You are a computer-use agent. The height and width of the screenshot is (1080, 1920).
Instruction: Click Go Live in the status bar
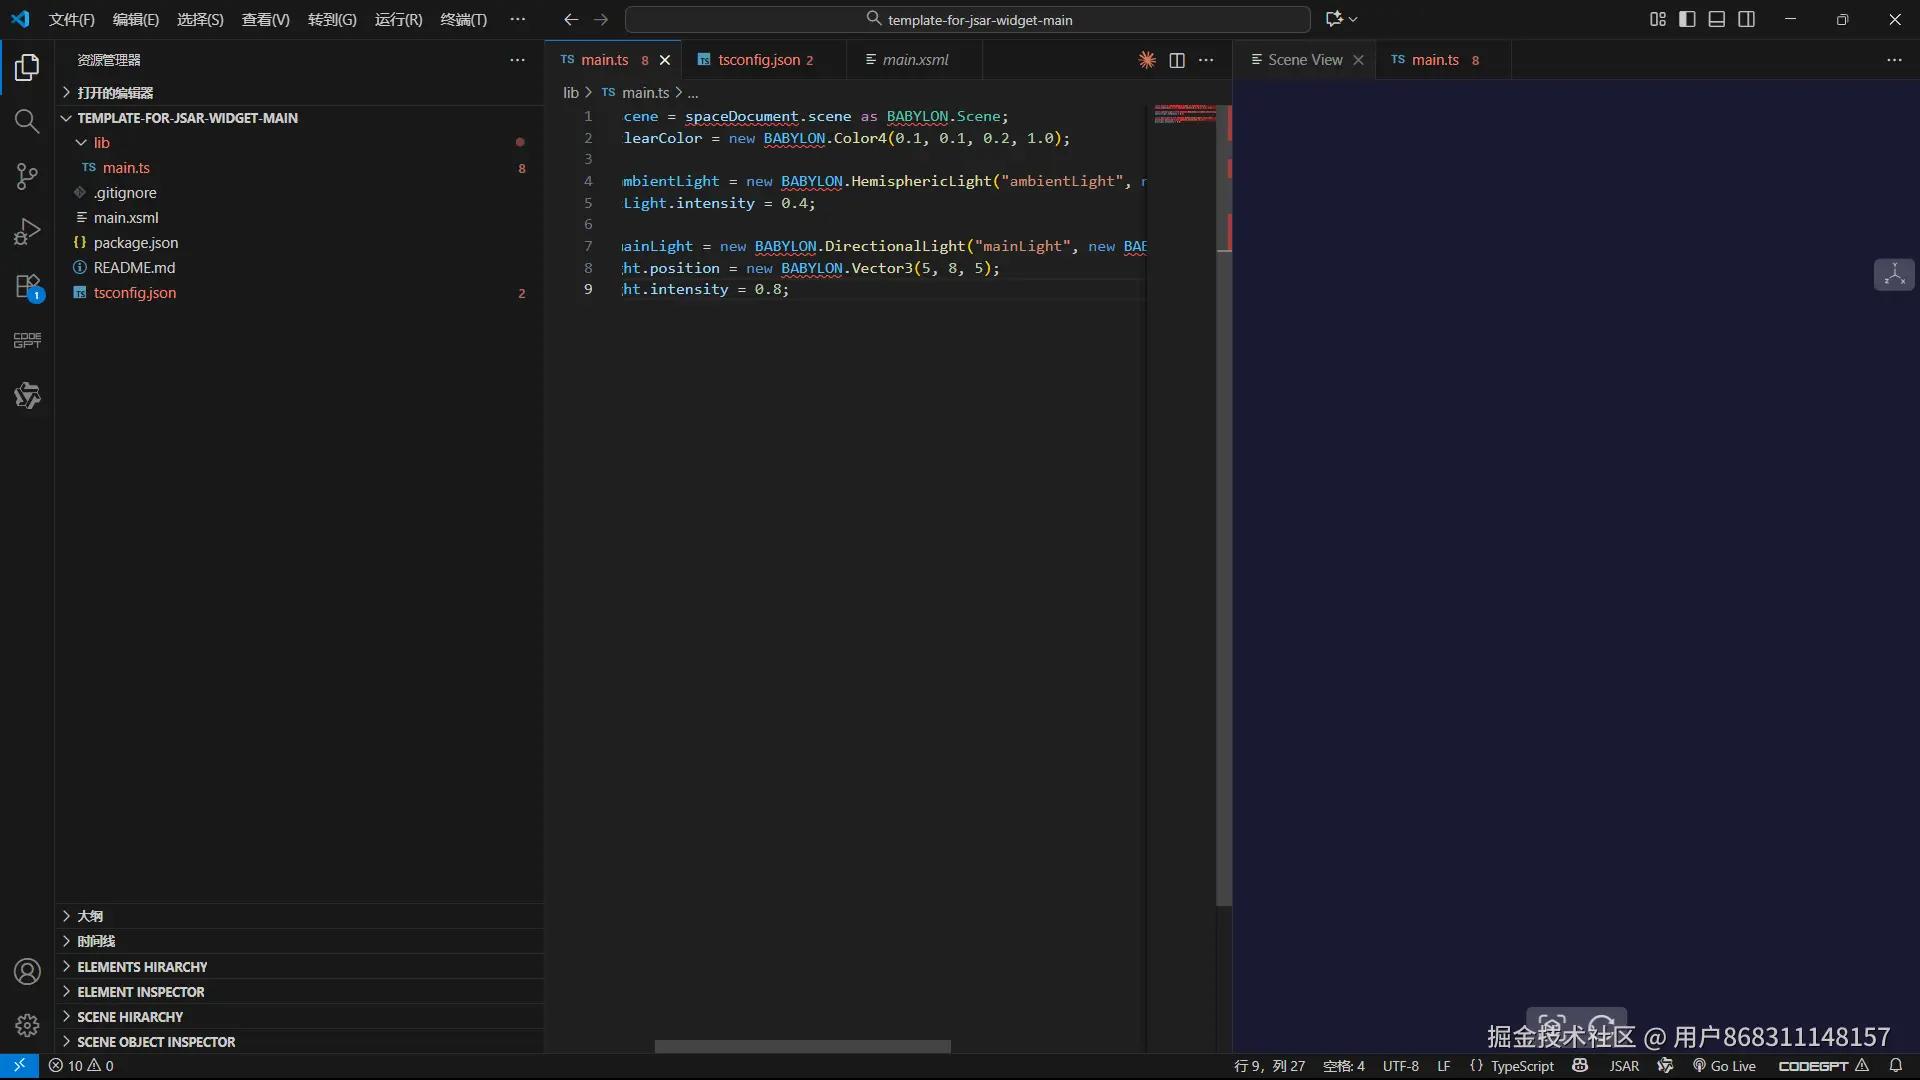point(1724,1066)
